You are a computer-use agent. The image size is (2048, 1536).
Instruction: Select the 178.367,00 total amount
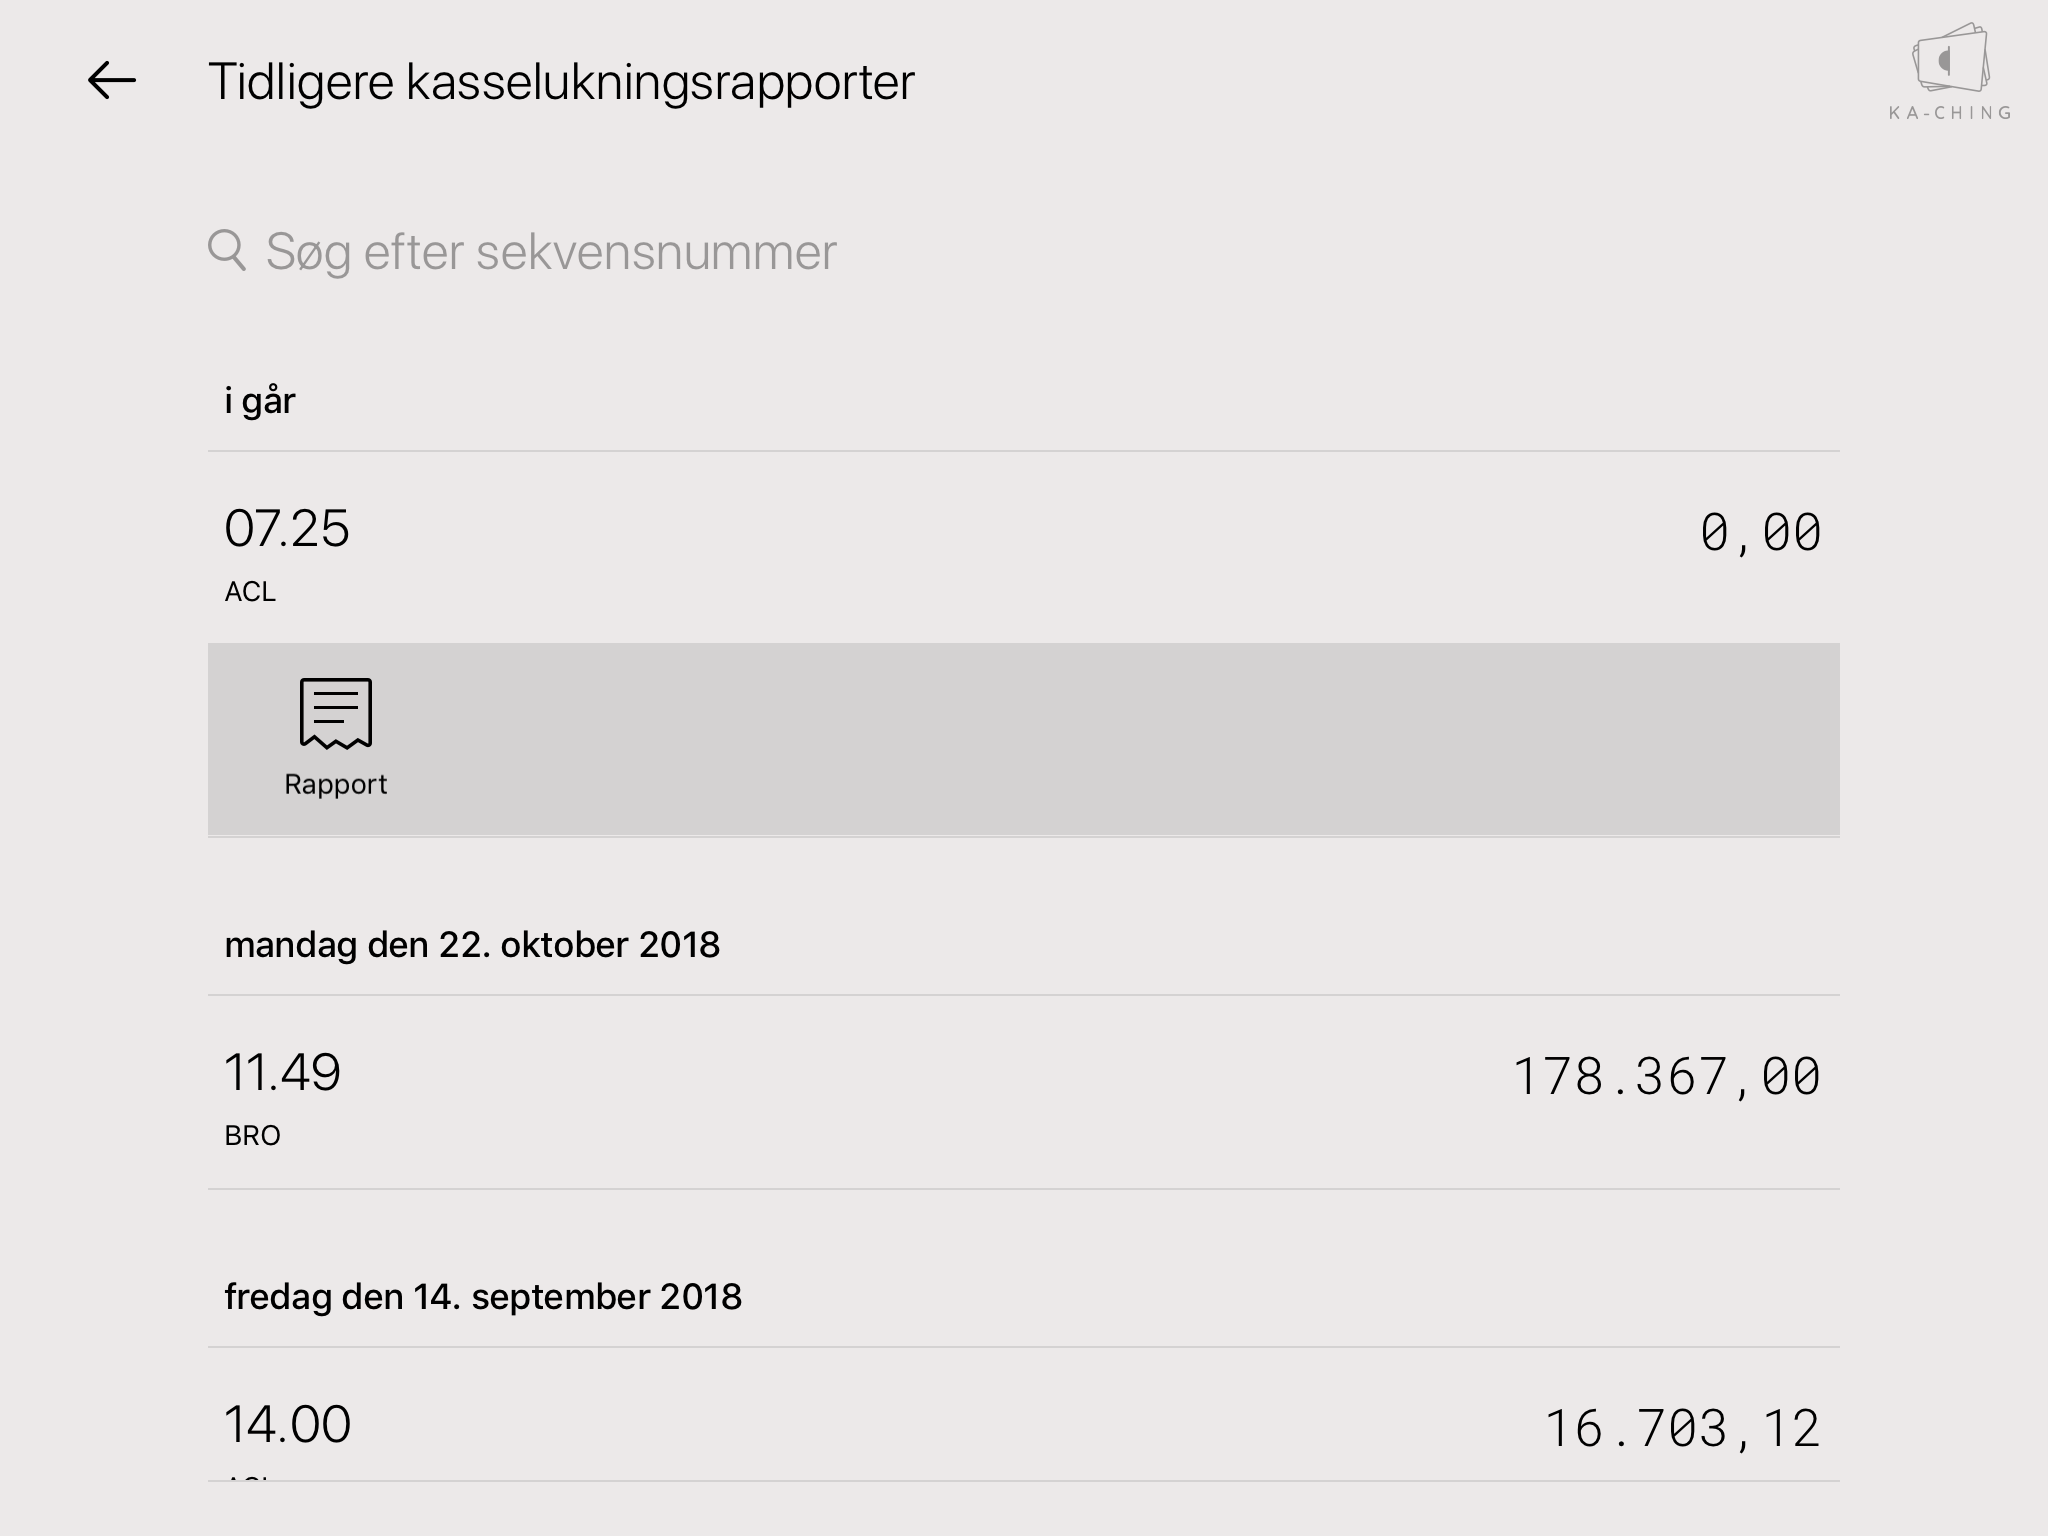(1666, 1077)
